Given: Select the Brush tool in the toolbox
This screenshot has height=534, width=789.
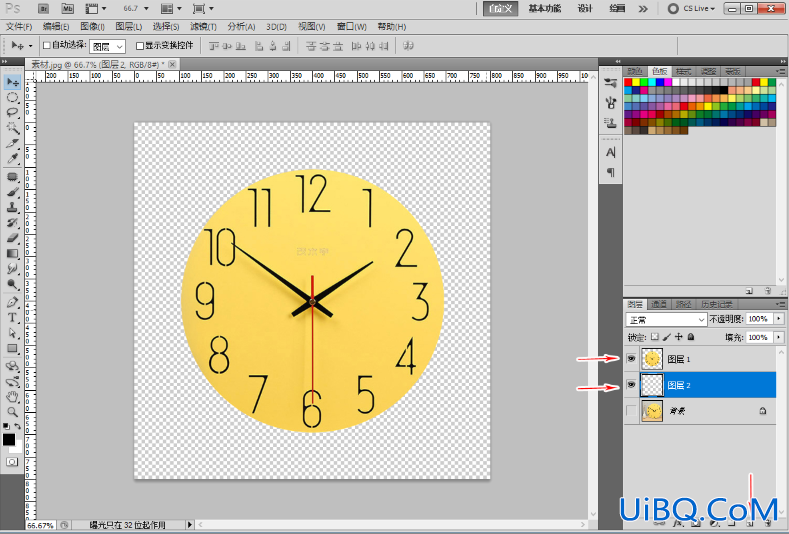Looking at the screenshot, I should (13, 192).
